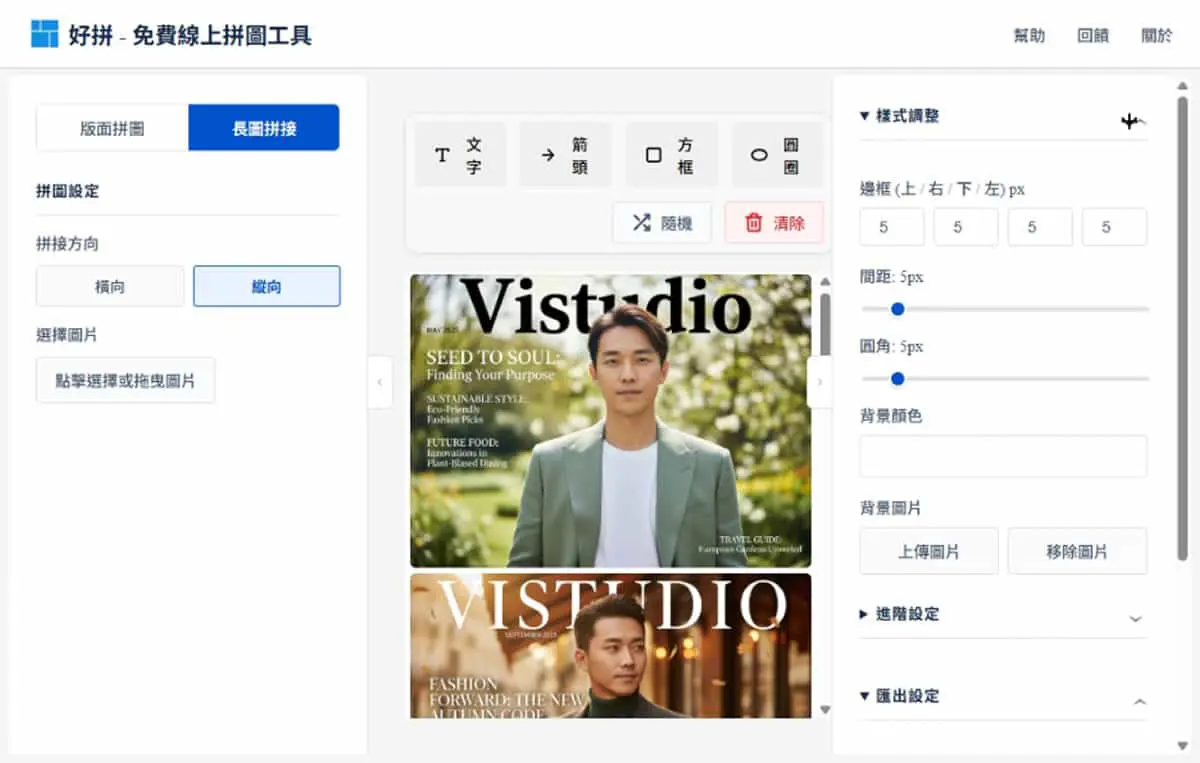This screenshot has width=1200, height=763.
Task: Click the left border width input field
Action: point(1115,227)
